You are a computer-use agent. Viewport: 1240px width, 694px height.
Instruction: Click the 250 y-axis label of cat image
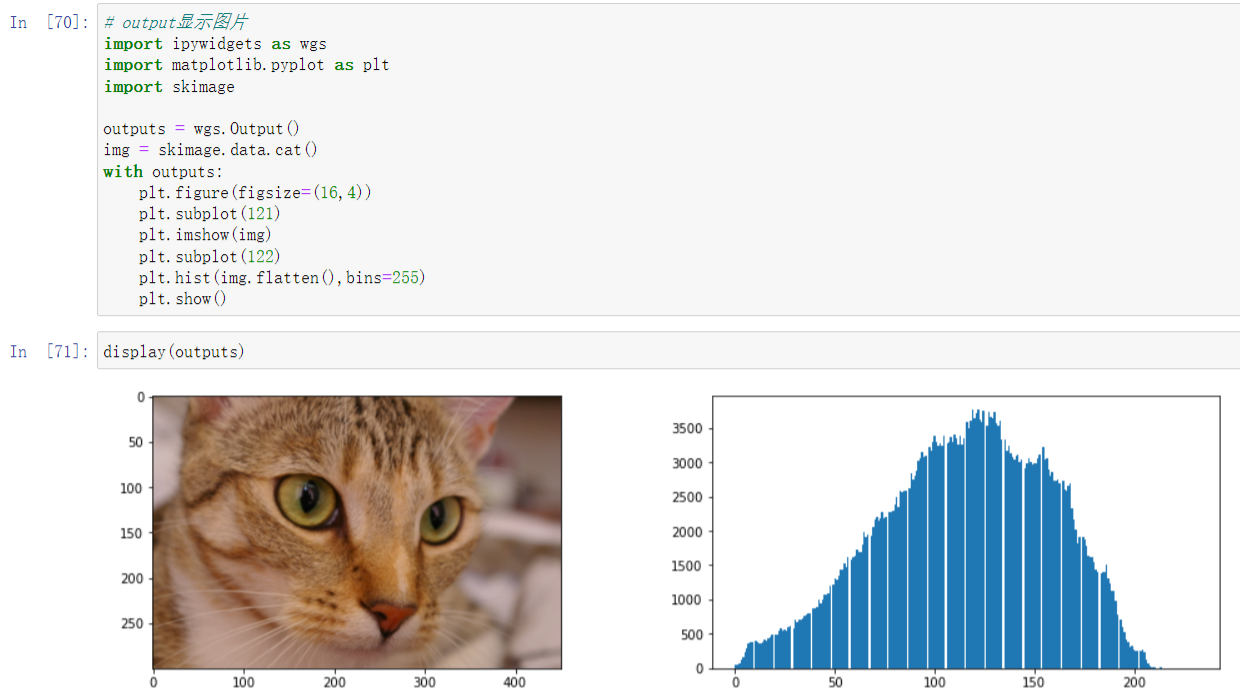(133, 624)
